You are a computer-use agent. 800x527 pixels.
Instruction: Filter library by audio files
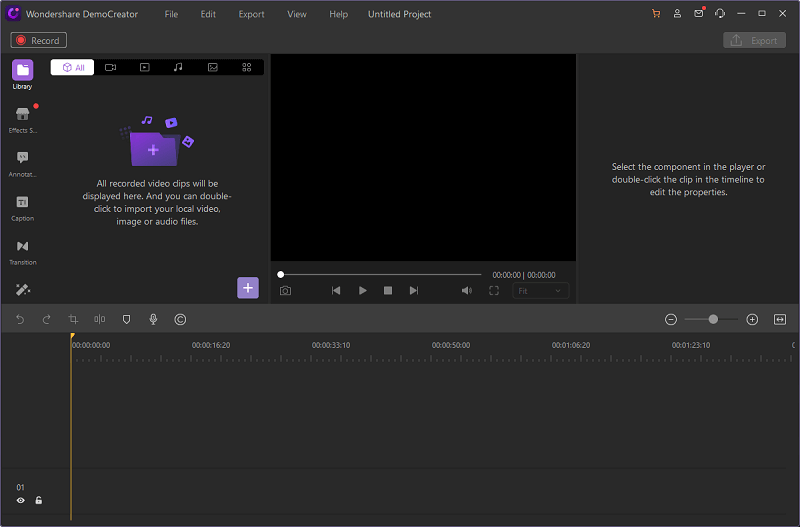(178, 67)
